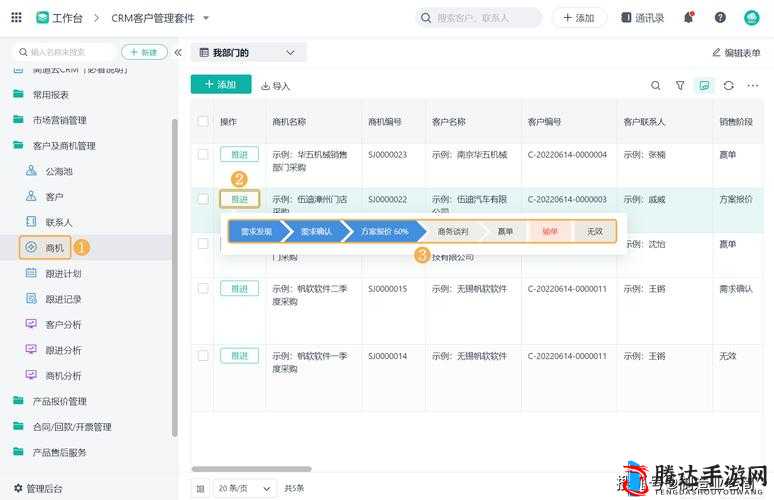Image resolution: width=774 pixels, height=500 pixels.
Task: Click 编辑表单 edit form link
Action: pos(736,52)
